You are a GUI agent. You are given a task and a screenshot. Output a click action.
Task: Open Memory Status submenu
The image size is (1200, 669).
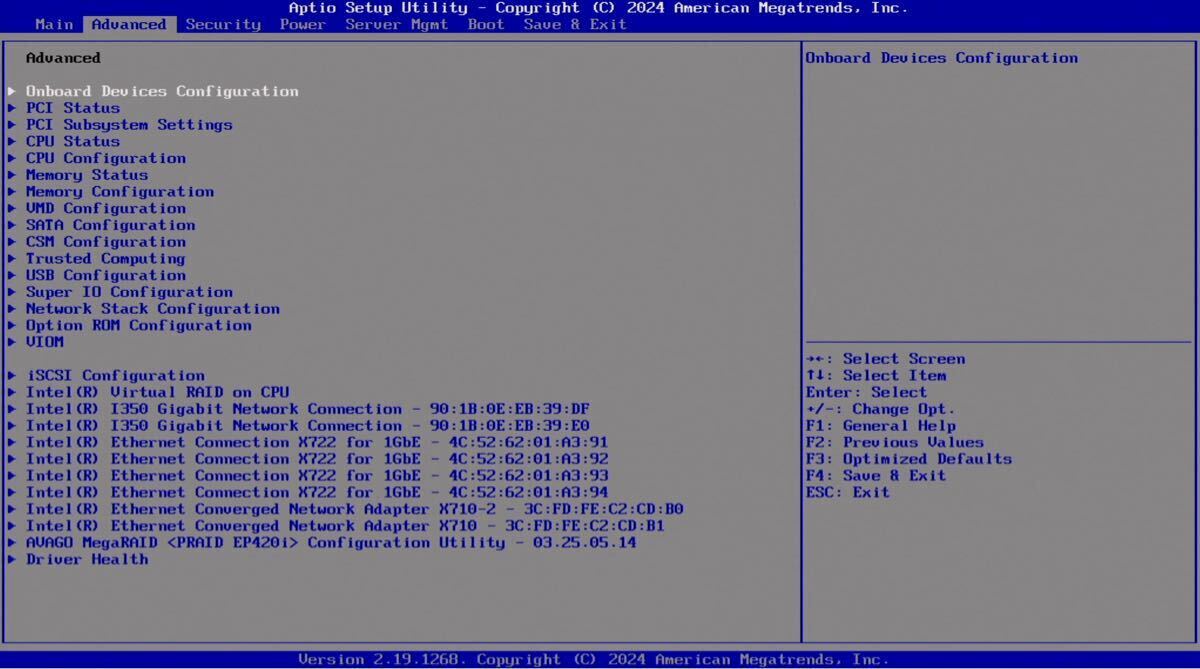tap(87, 175)
